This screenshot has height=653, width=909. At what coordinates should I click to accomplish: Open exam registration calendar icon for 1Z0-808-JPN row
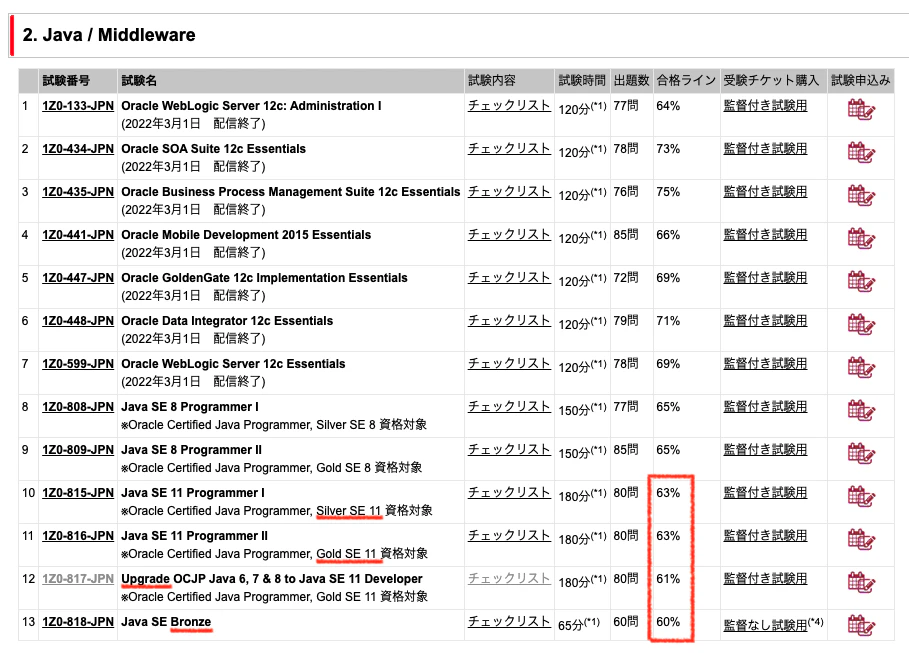click(x=861, y=410)
